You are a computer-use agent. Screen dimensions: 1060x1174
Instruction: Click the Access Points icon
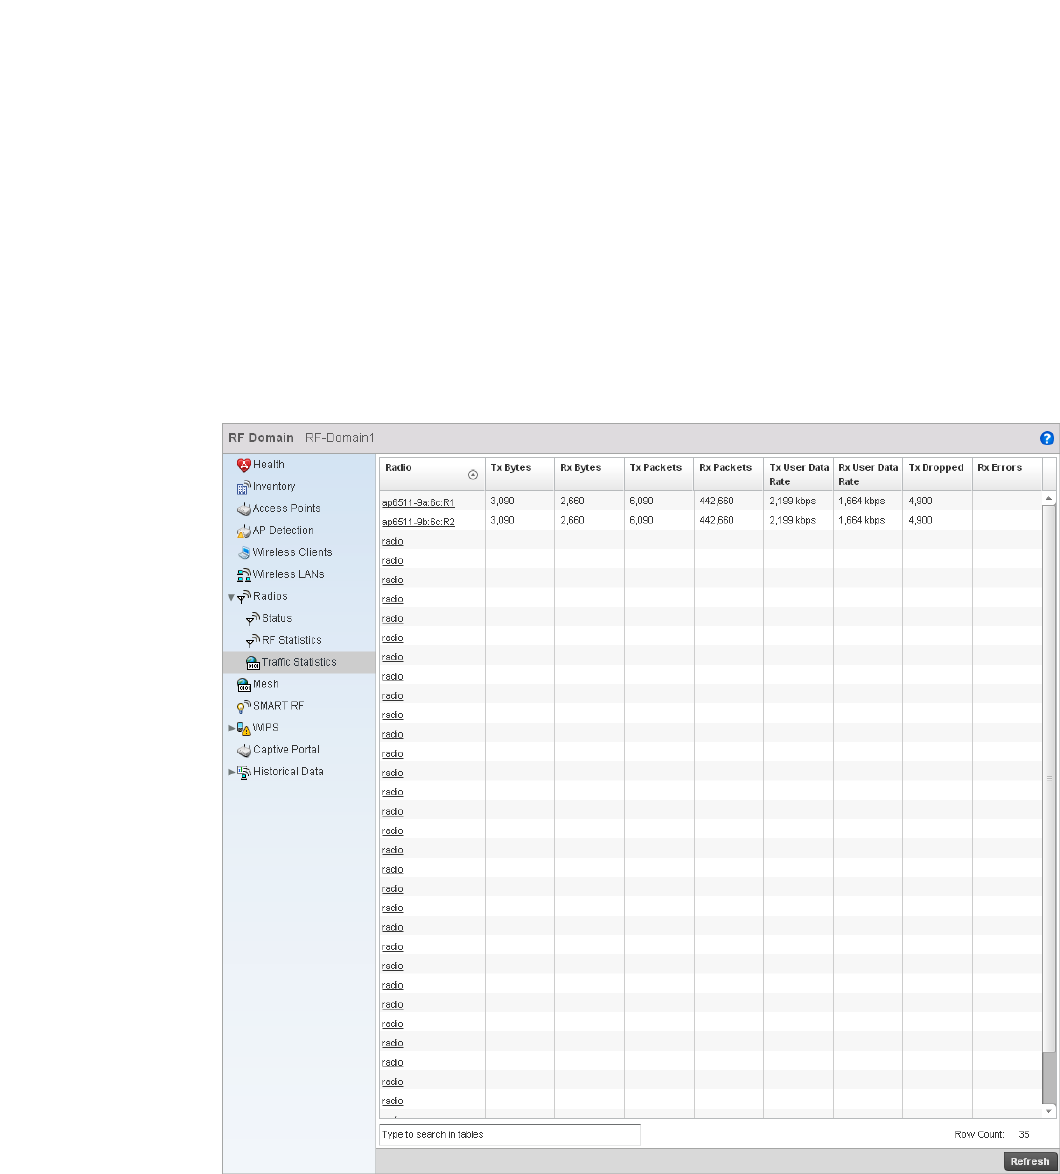243,509
